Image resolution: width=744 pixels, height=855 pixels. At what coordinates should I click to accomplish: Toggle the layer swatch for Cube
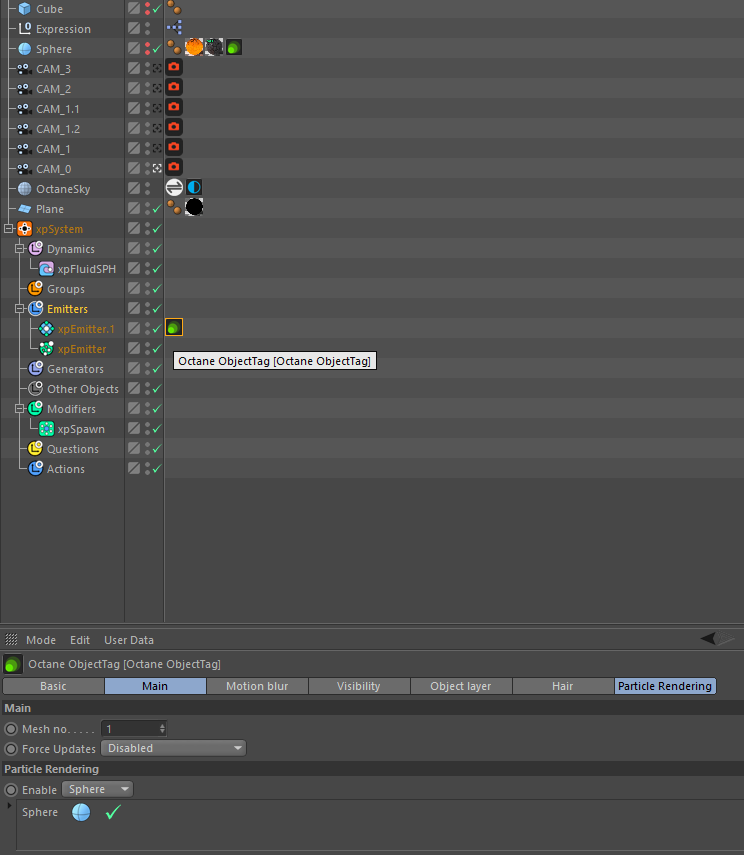coord(134,8)
